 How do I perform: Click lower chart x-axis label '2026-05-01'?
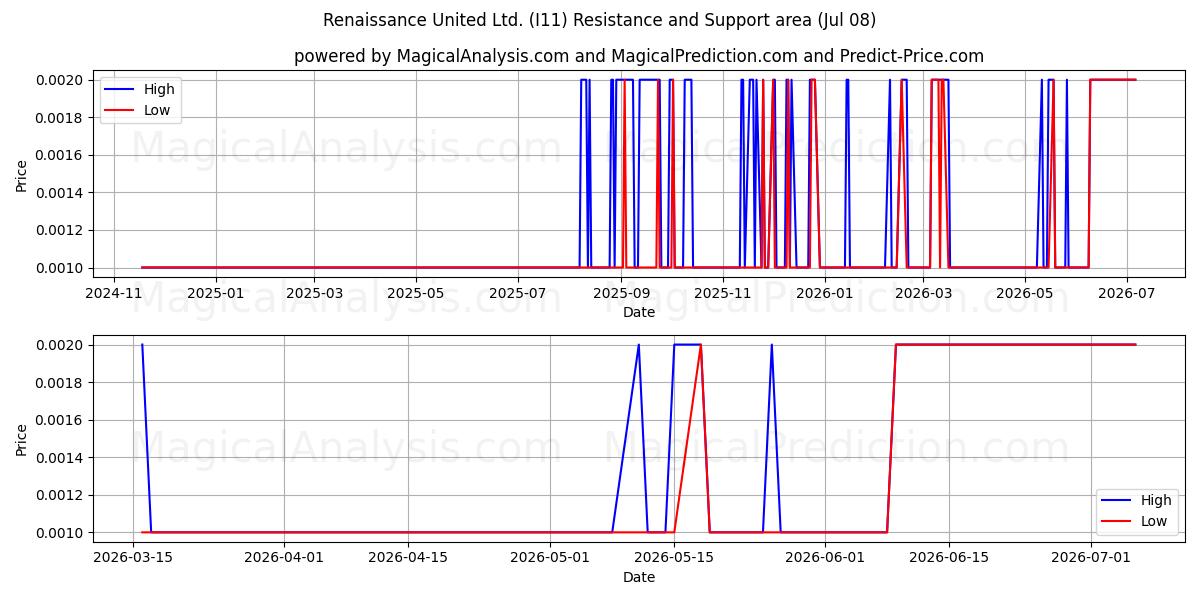click(550, 559)
